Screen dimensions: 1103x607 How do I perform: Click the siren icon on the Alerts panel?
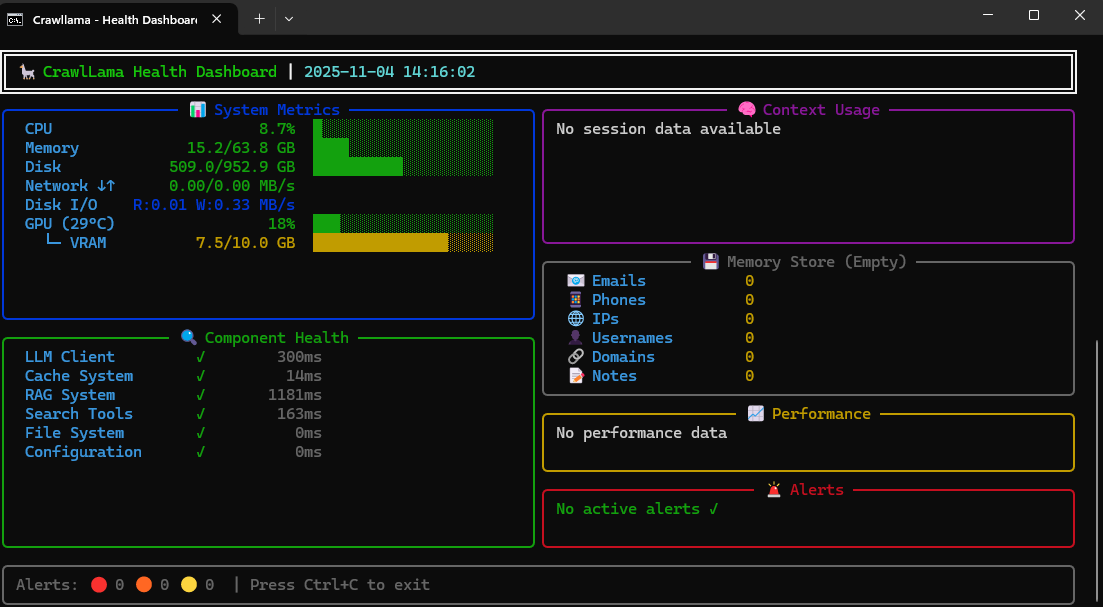point(772,489)
